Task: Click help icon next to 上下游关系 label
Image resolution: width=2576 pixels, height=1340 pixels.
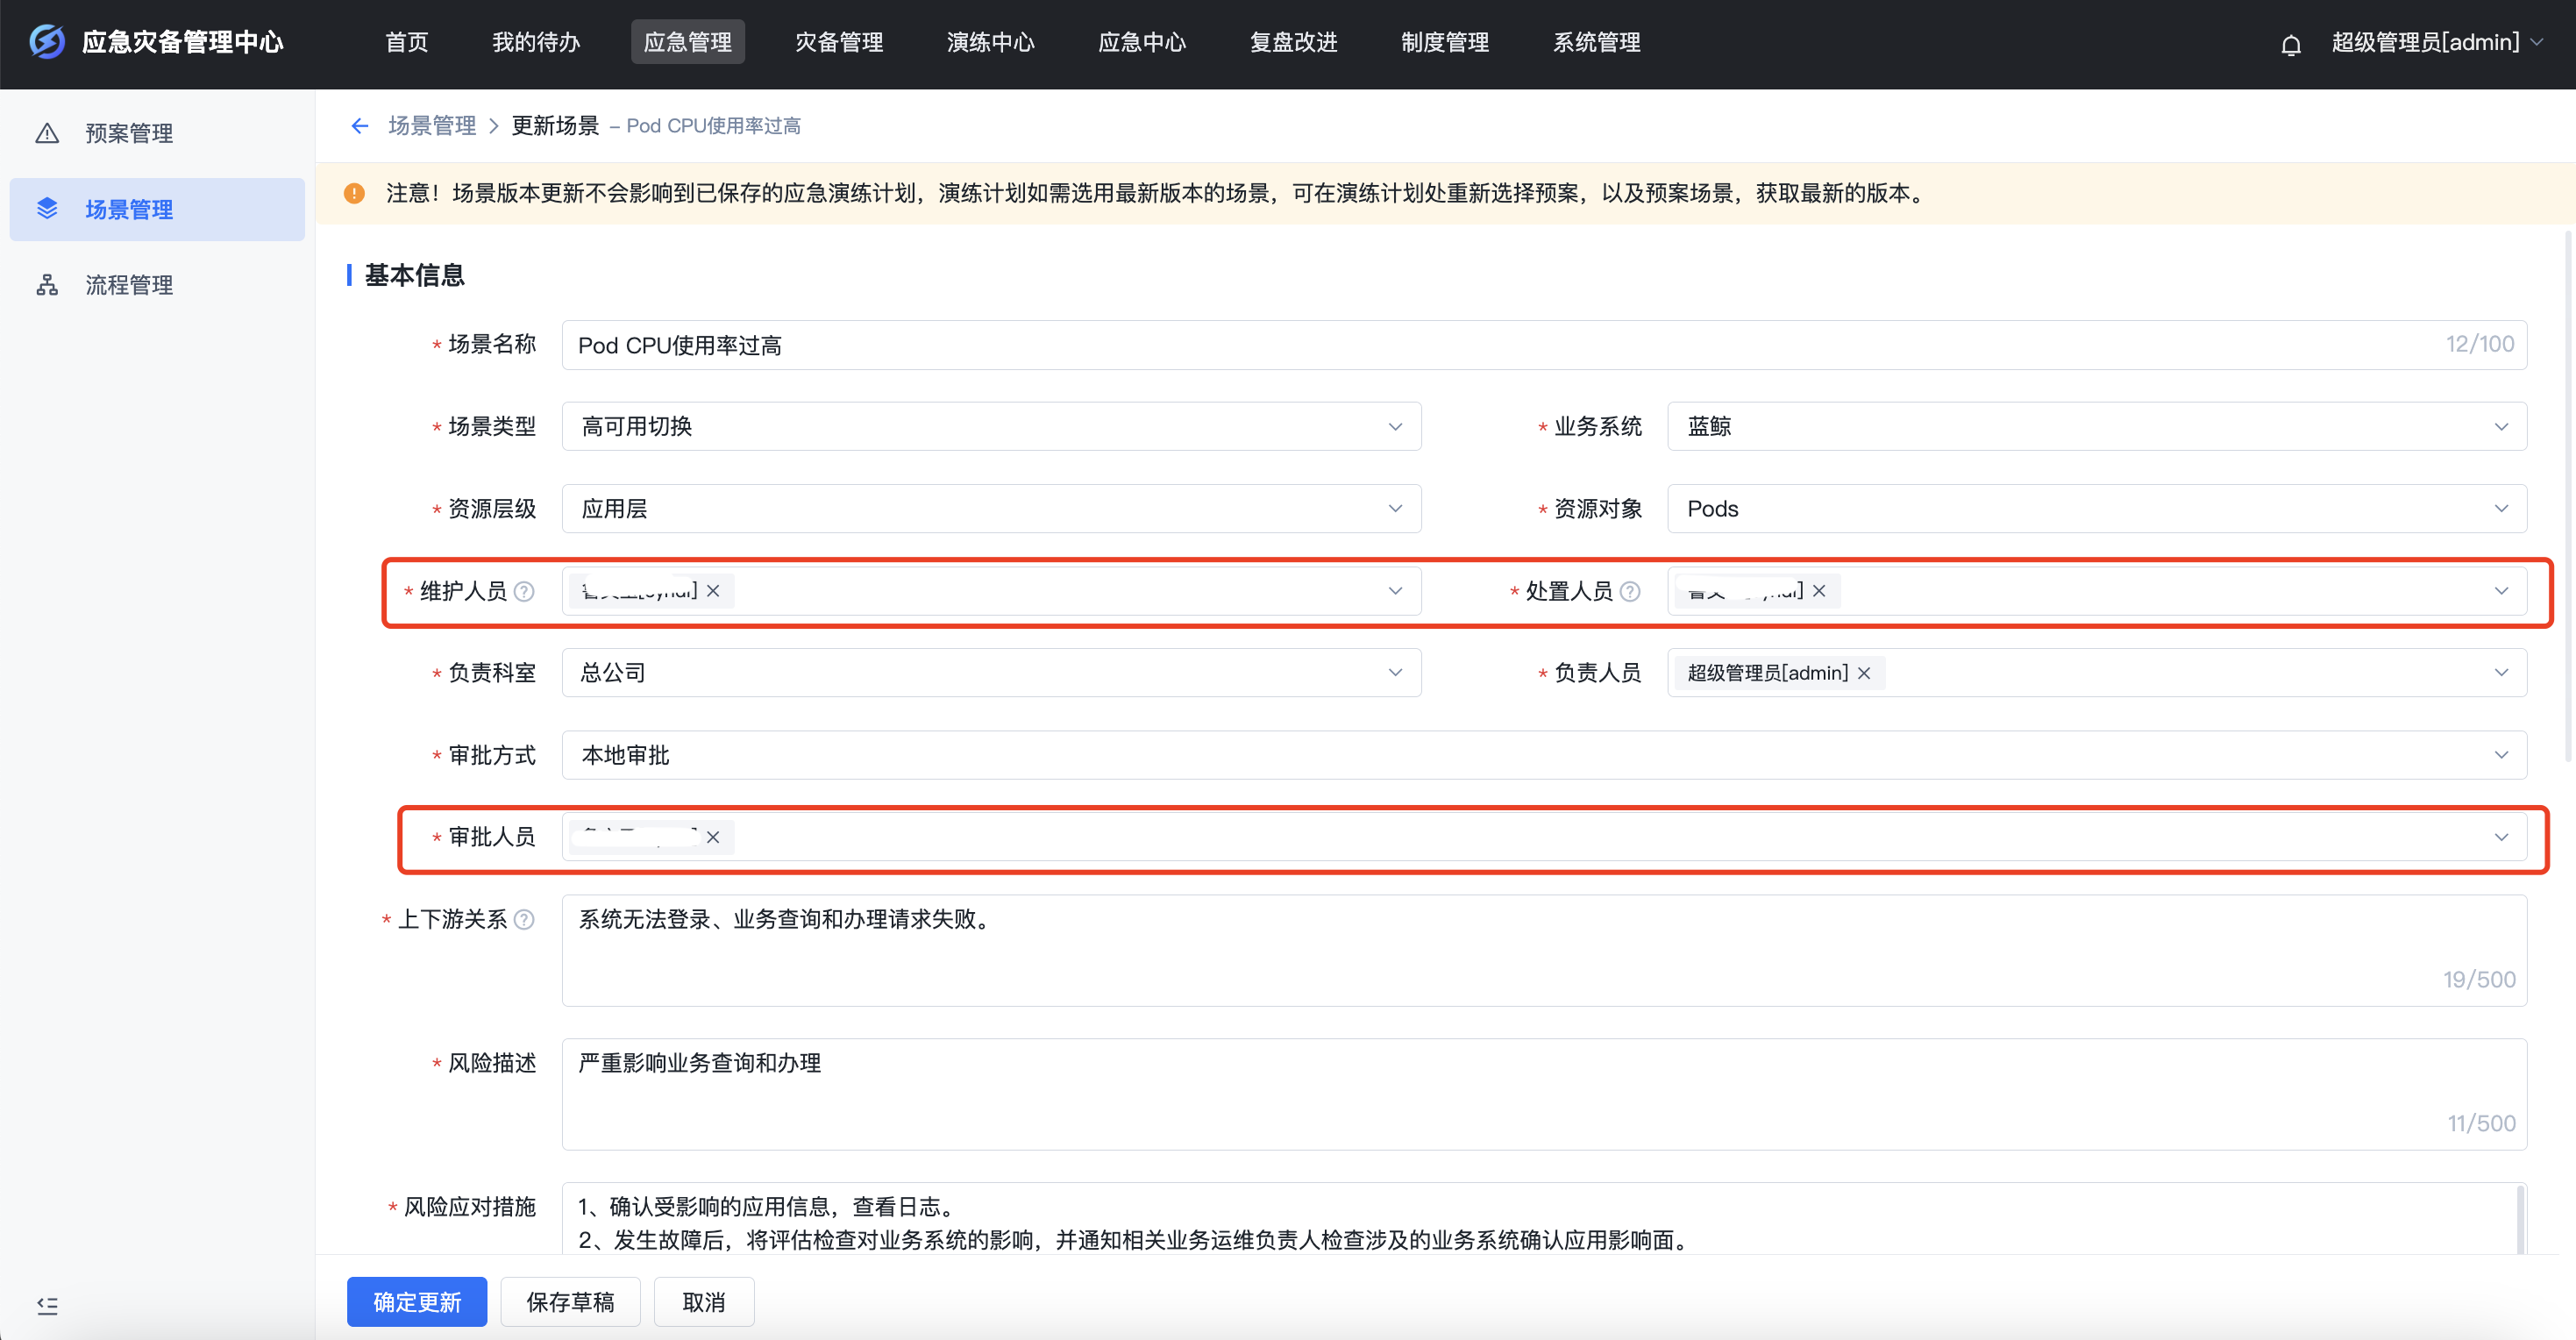Action: point(524,919)
